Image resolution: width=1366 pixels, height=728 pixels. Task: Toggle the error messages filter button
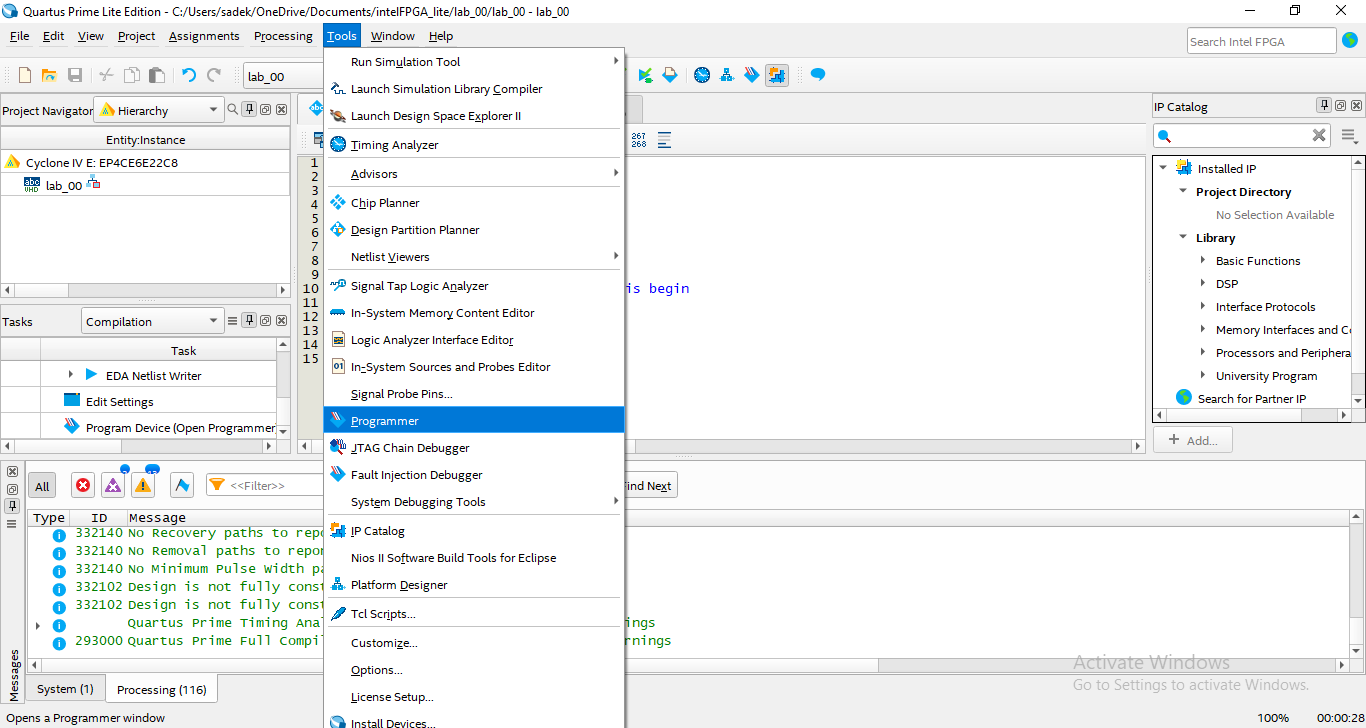click(x=83, y=485)
